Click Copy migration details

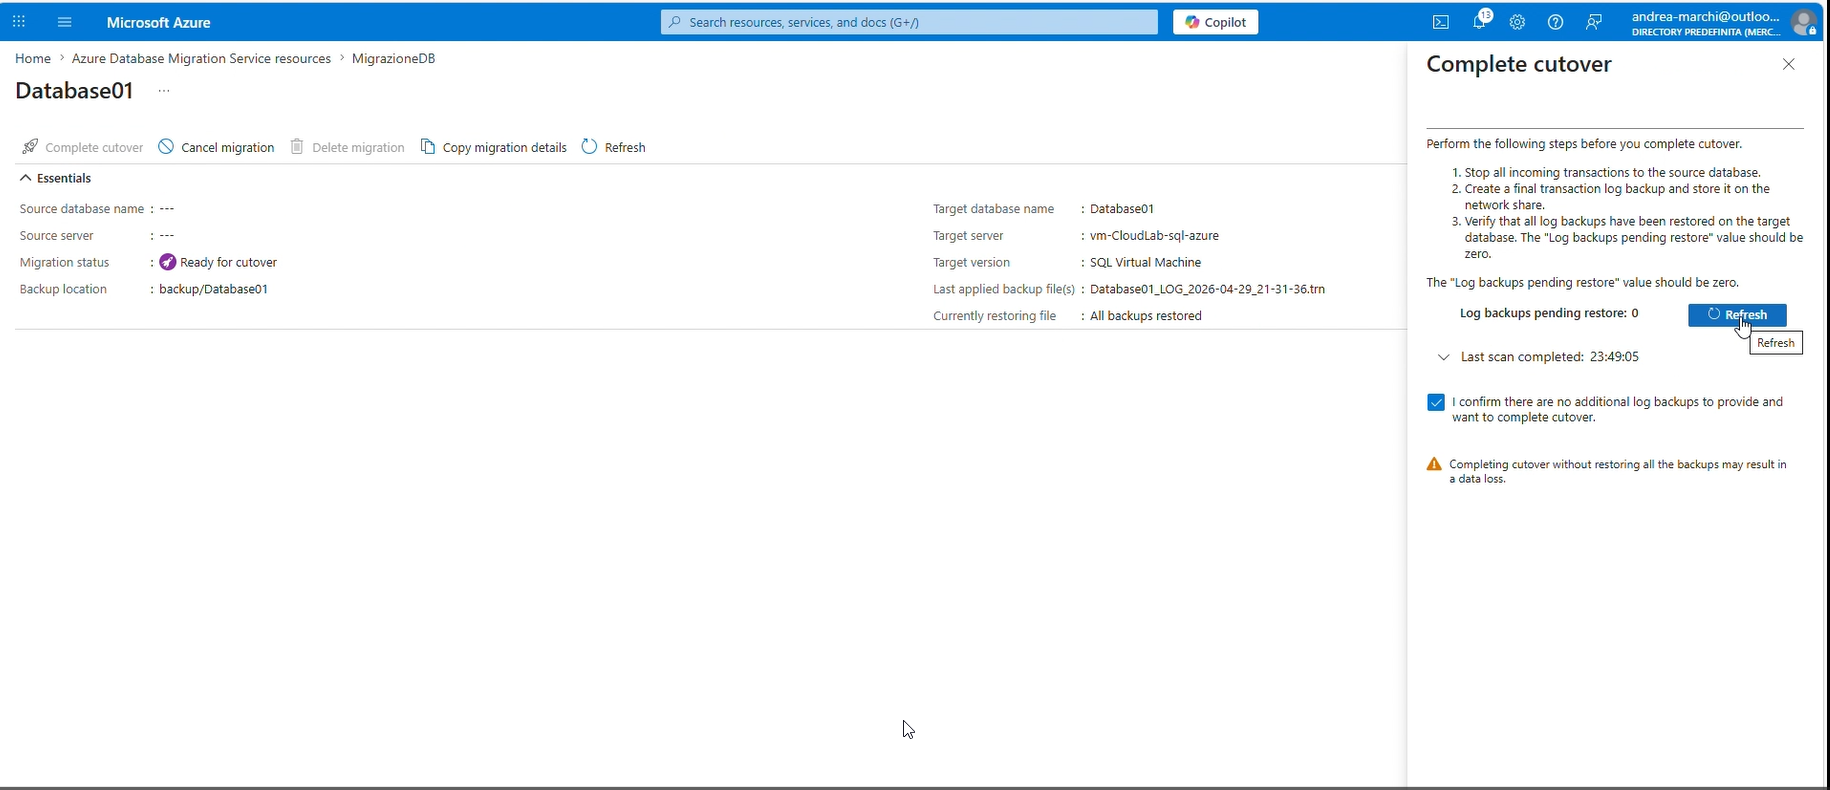[x=494, y=147]
